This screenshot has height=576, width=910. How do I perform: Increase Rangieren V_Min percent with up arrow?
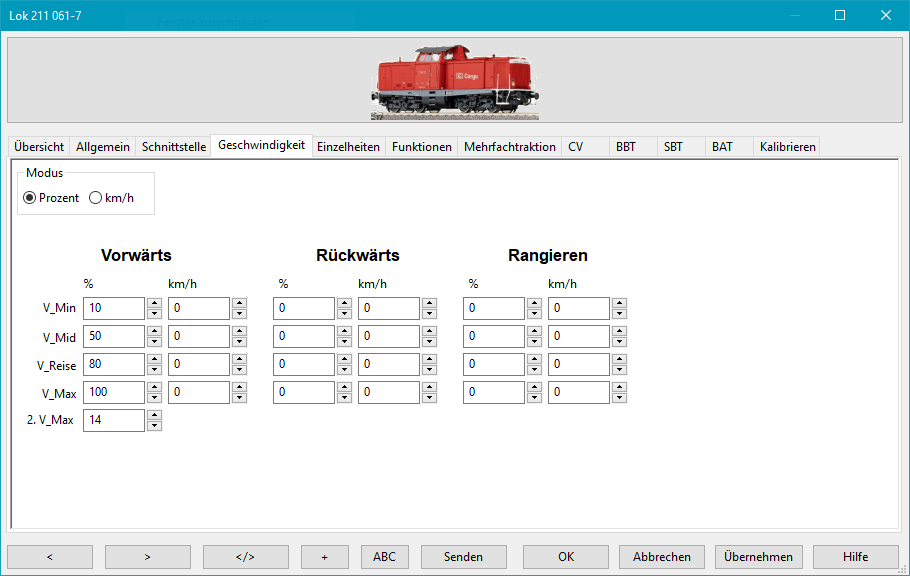pos(534,303)
